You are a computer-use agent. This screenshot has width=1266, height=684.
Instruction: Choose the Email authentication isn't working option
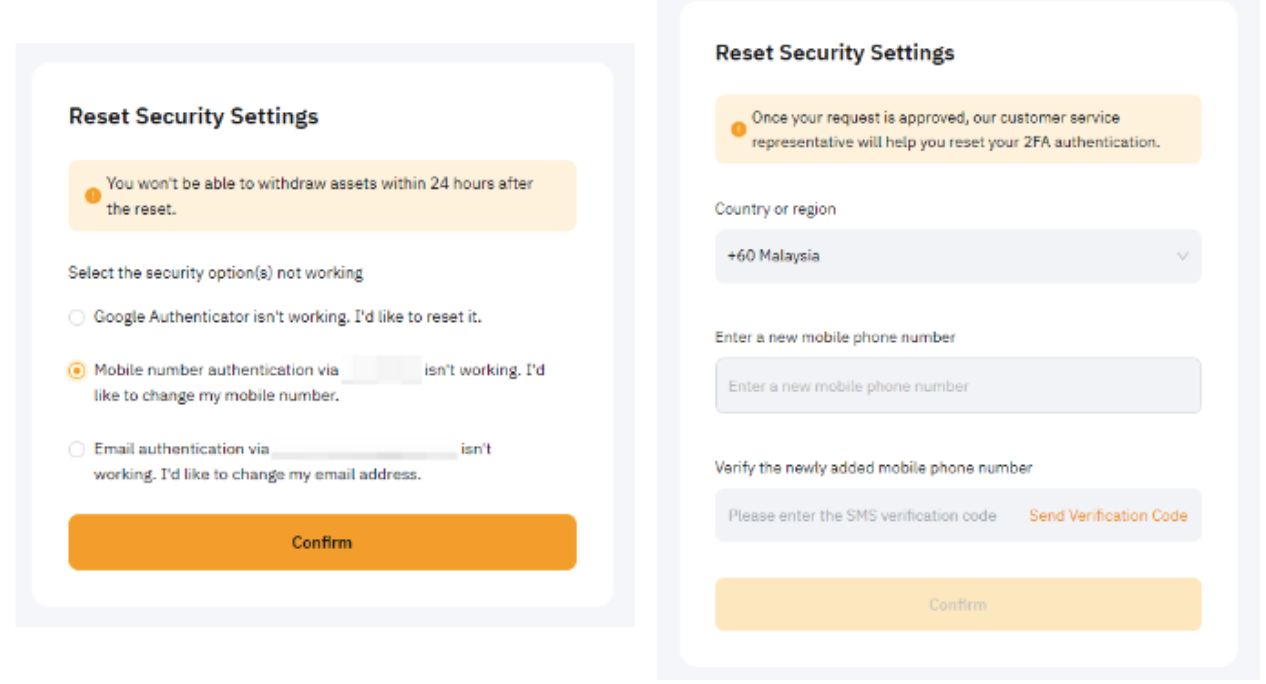[77, 450]
